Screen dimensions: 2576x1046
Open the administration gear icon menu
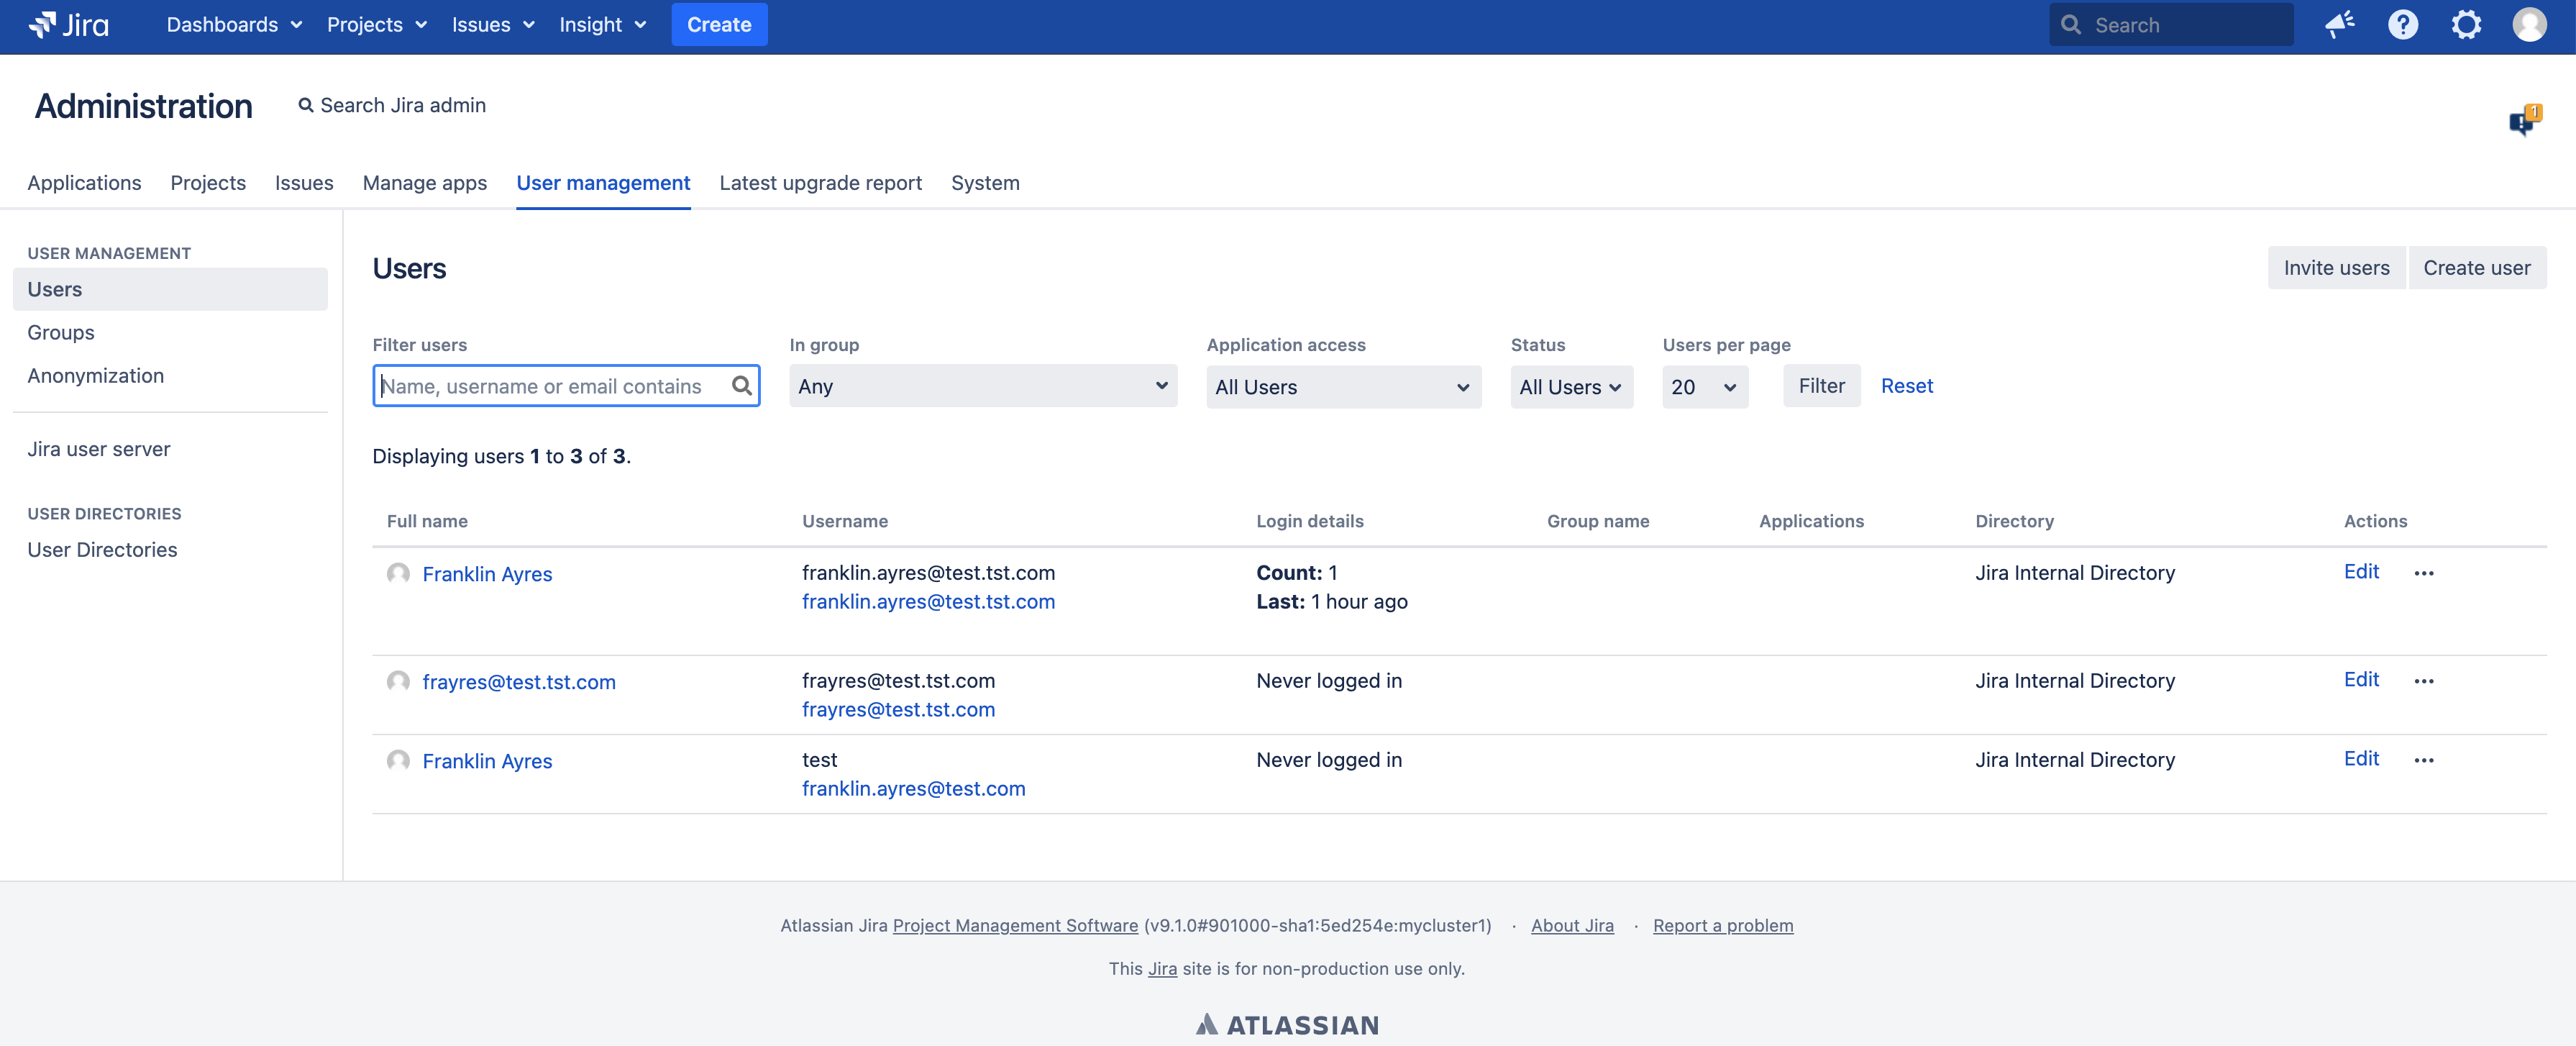pos(2465,24)
